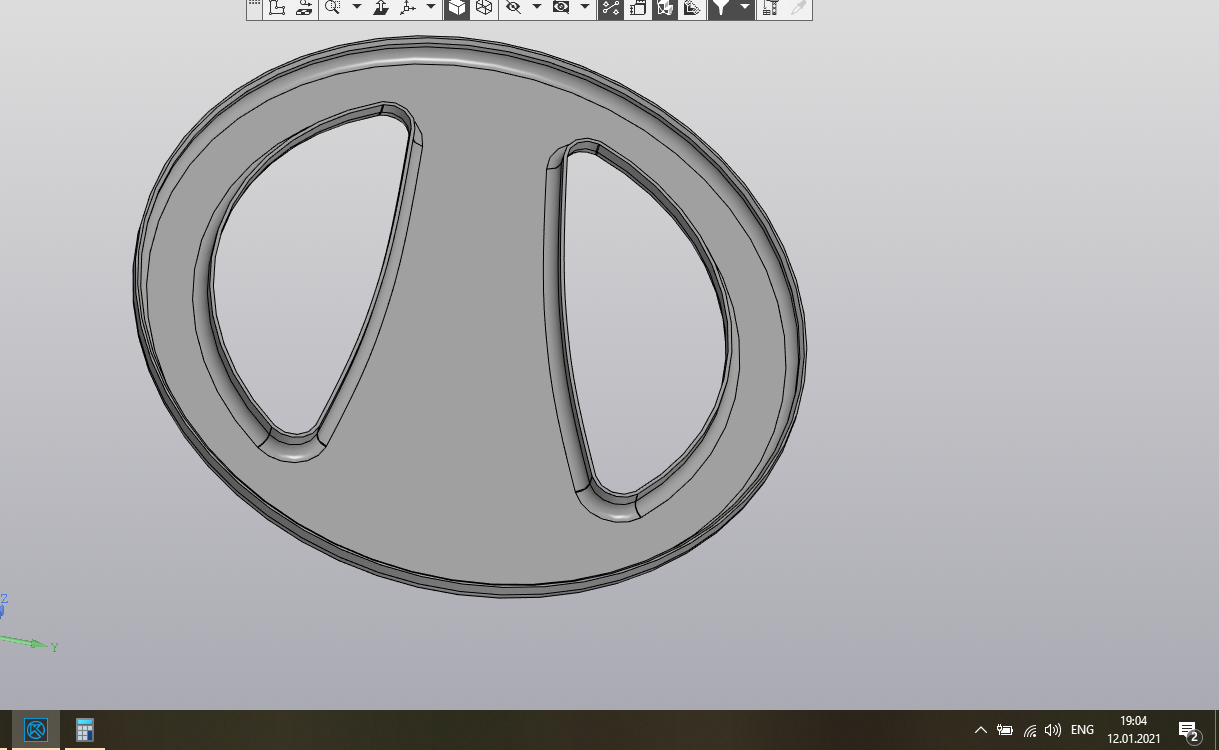Show hidden system tray icons
The height and width of the screenshot is (750, 1219).
[981, 730]
